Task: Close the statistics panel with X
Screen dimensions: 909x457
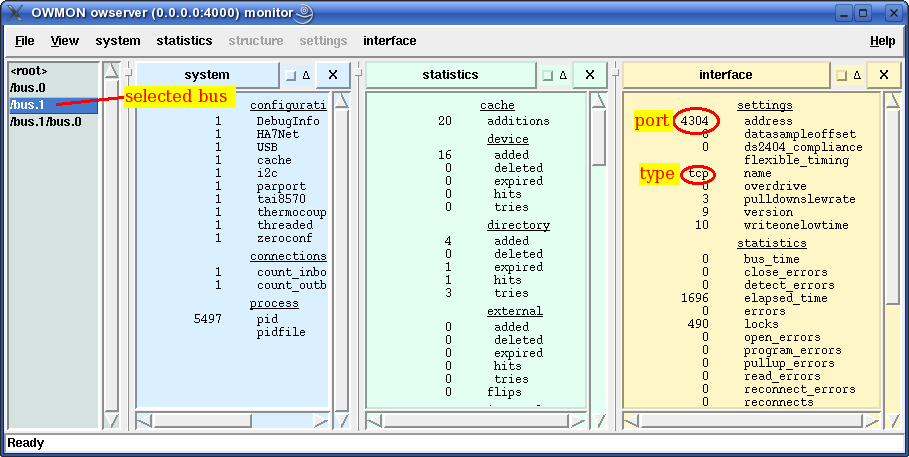Action: click(590, 75)
